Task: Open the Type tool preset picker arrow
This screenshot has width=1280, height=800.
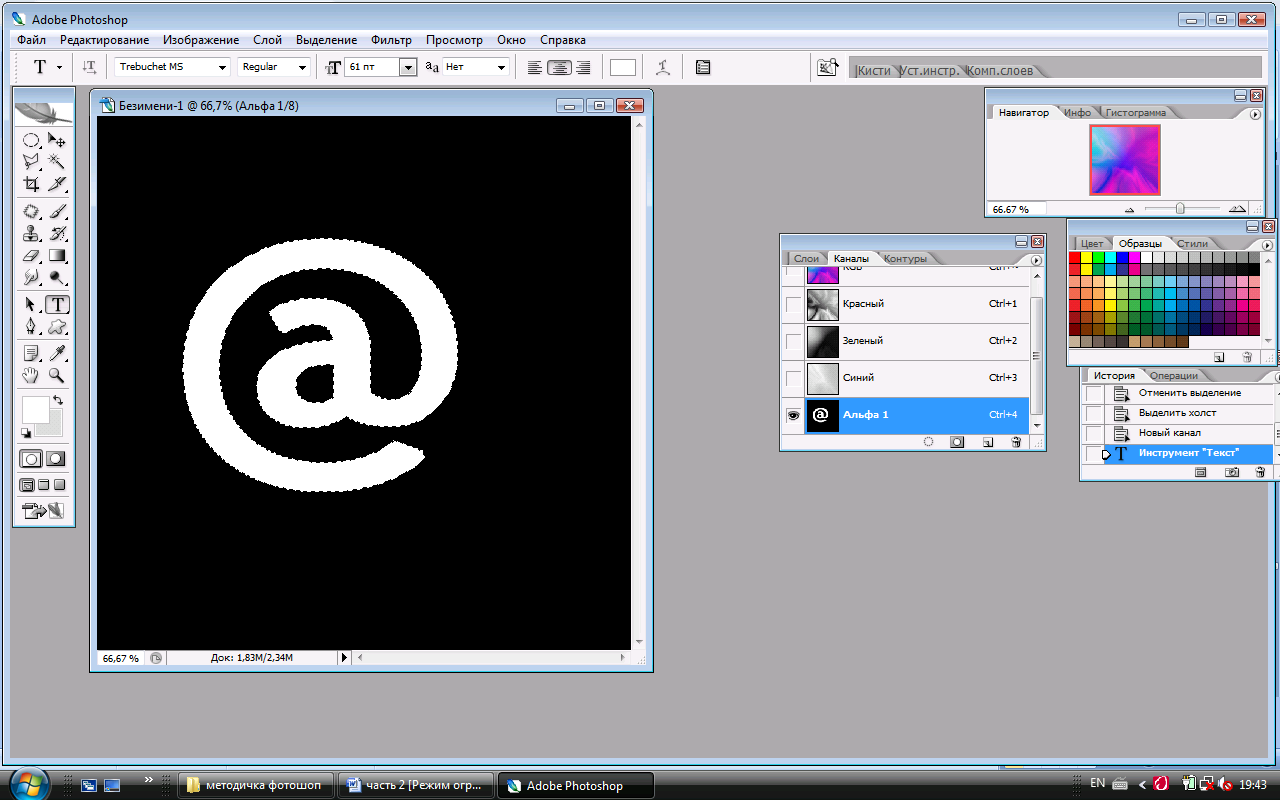Action: coord(59,67)
